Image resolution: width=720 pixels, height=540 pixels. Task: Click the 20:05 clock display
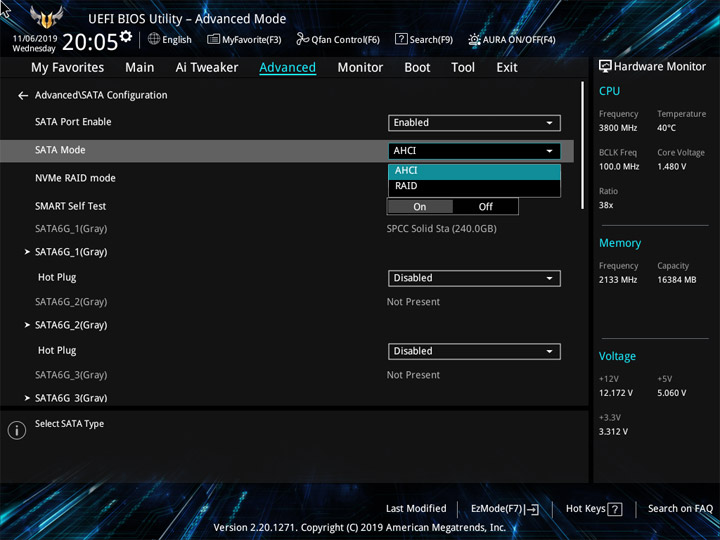90,42
